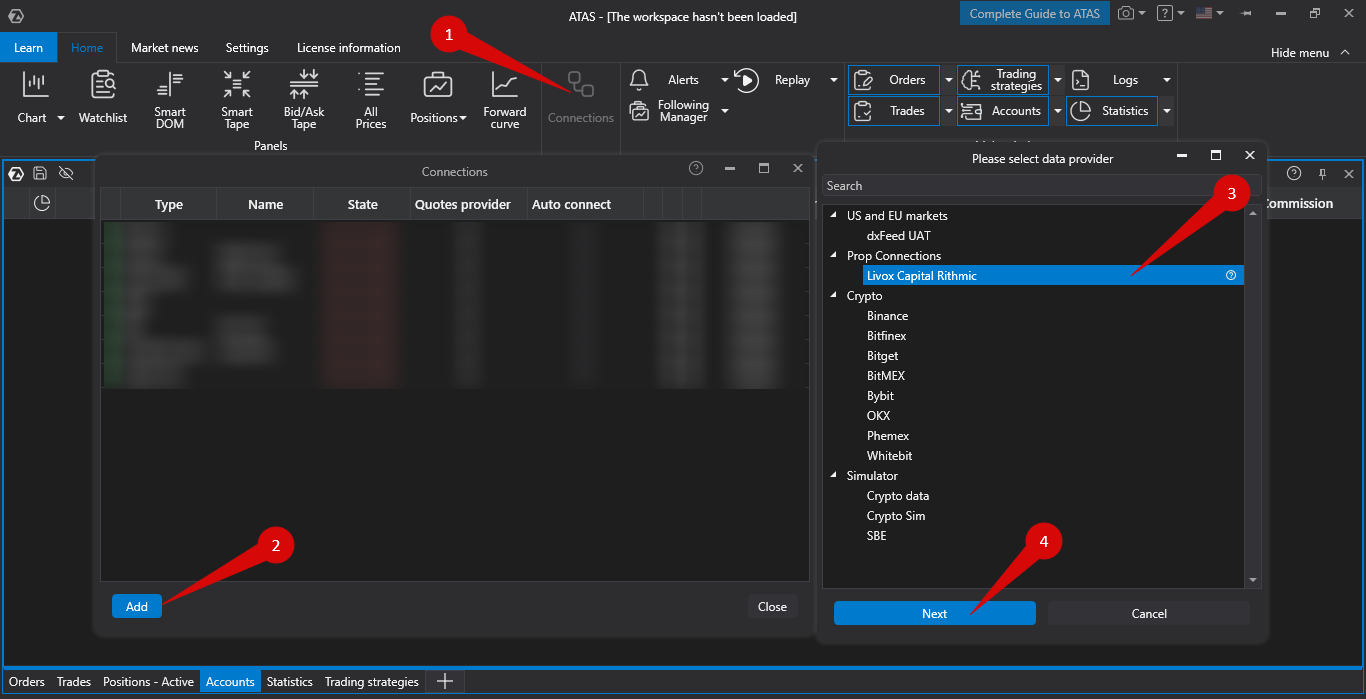1366x699 pixels.
Task: Toggle the Orders panel button
Action: pos(894,80)
